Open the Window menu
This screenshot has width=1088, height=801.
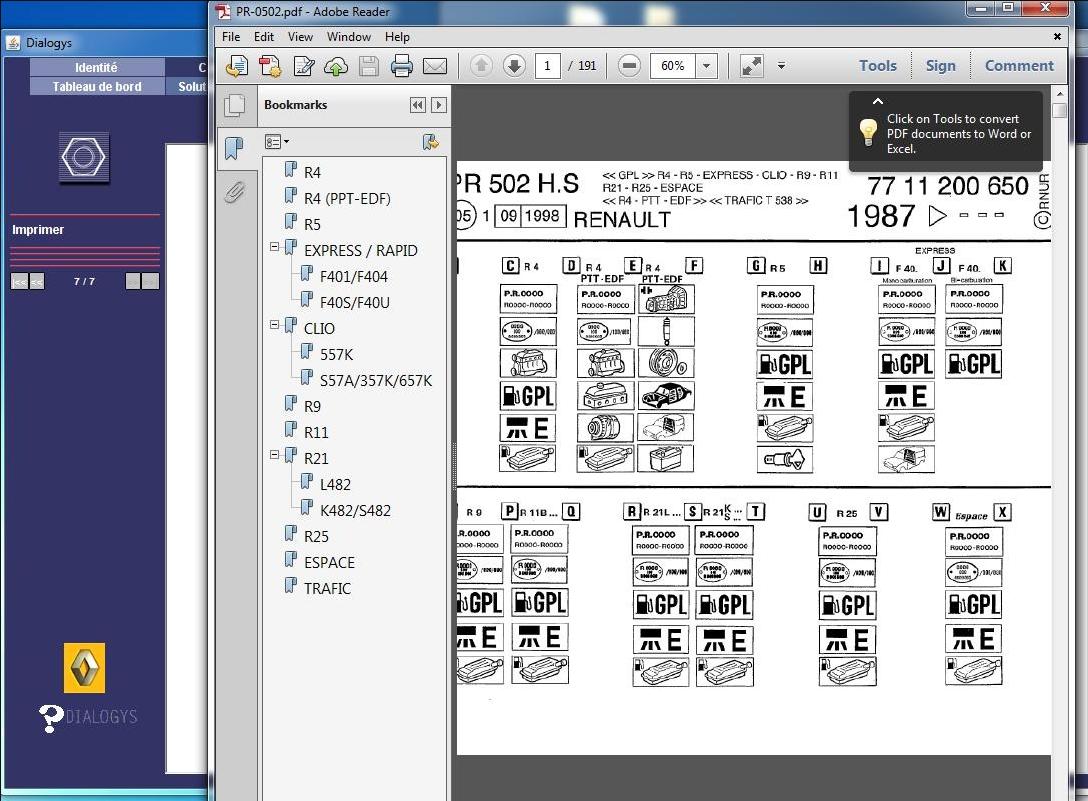[348, 37]
